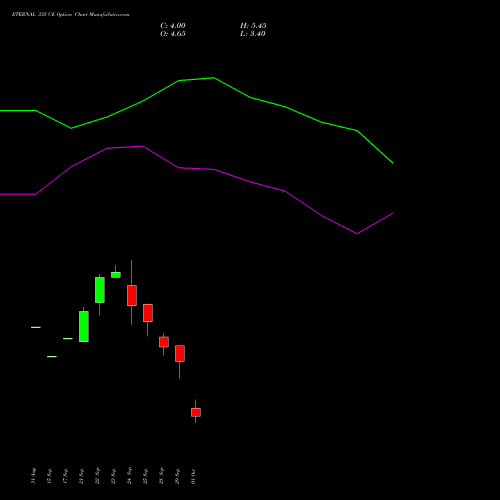This screenshot has width=500, height=500.
Task: Select the red candle above 29 Sep
Action: click(x=180, y=353)
